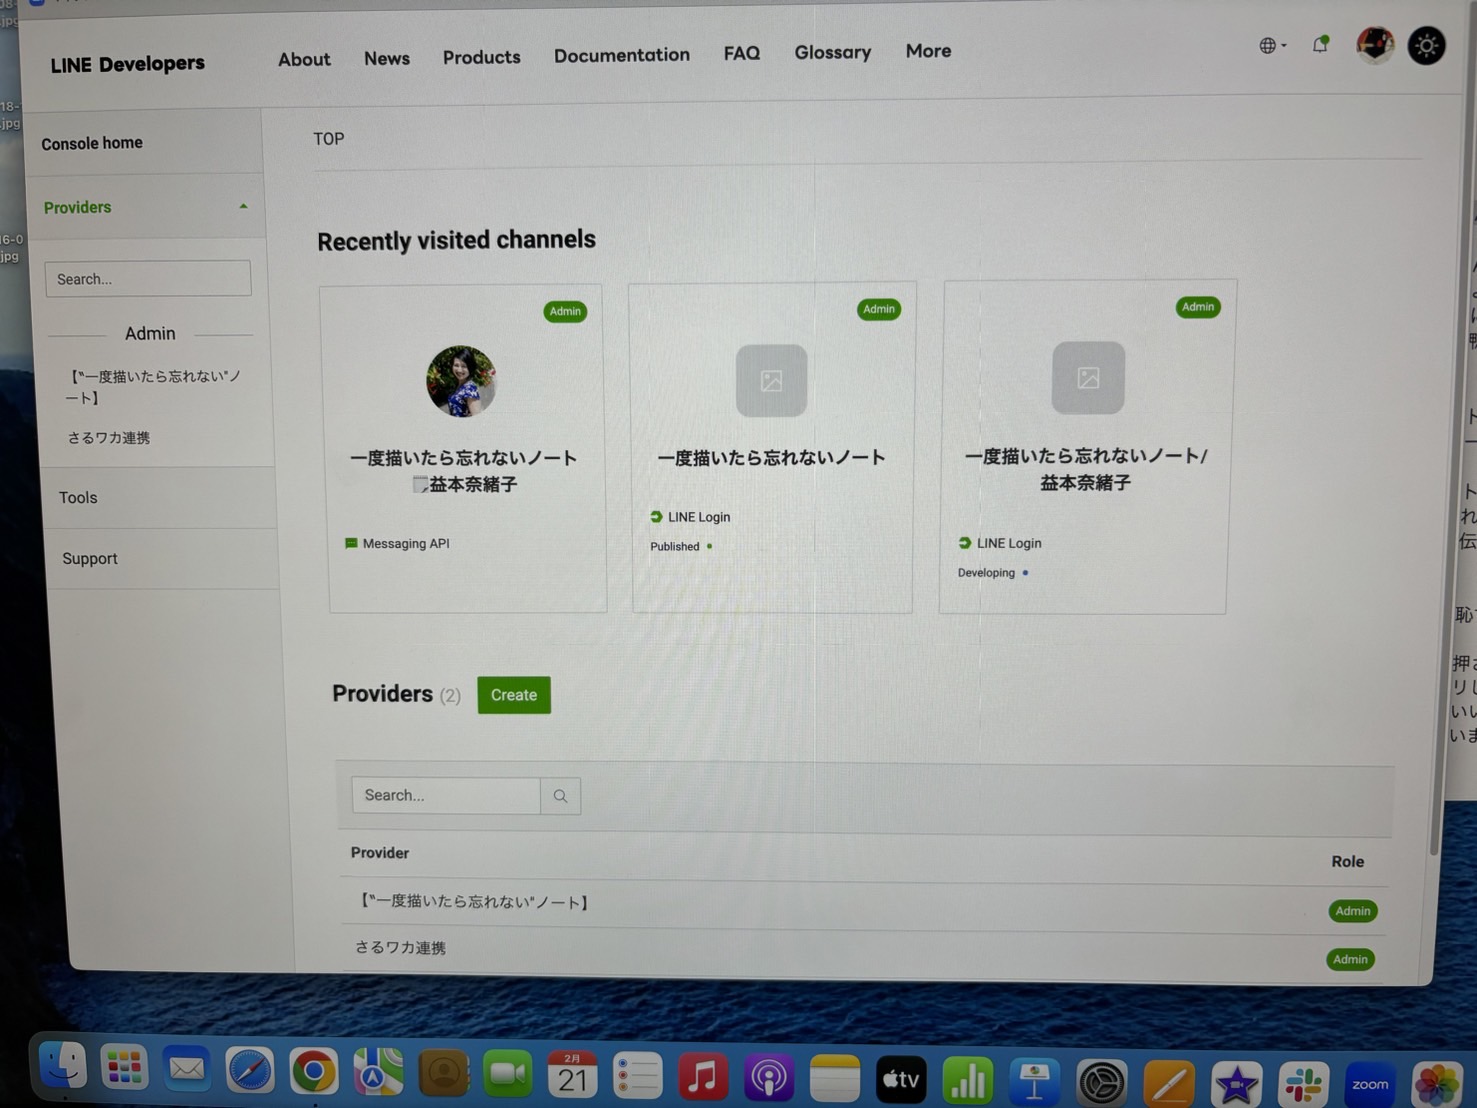Click the LINE Developers logo
The width and height of the screenshot is (1477, 1108).
coord(127,64)
